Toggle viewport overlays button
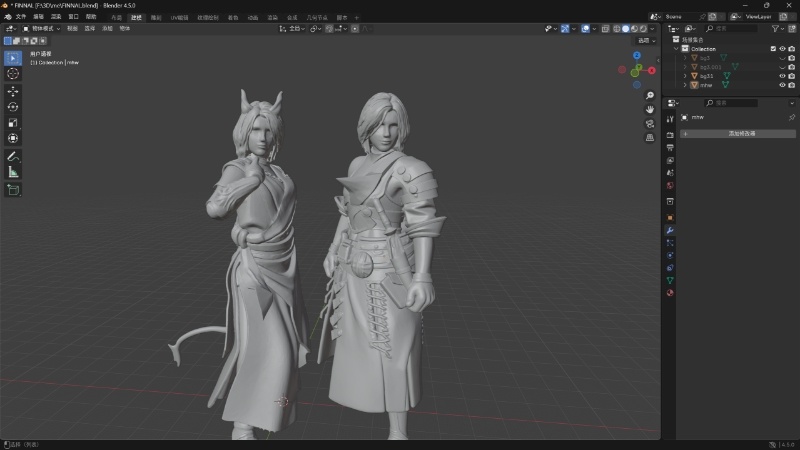Viewport: 800px width, 450px height. [585, 29]
